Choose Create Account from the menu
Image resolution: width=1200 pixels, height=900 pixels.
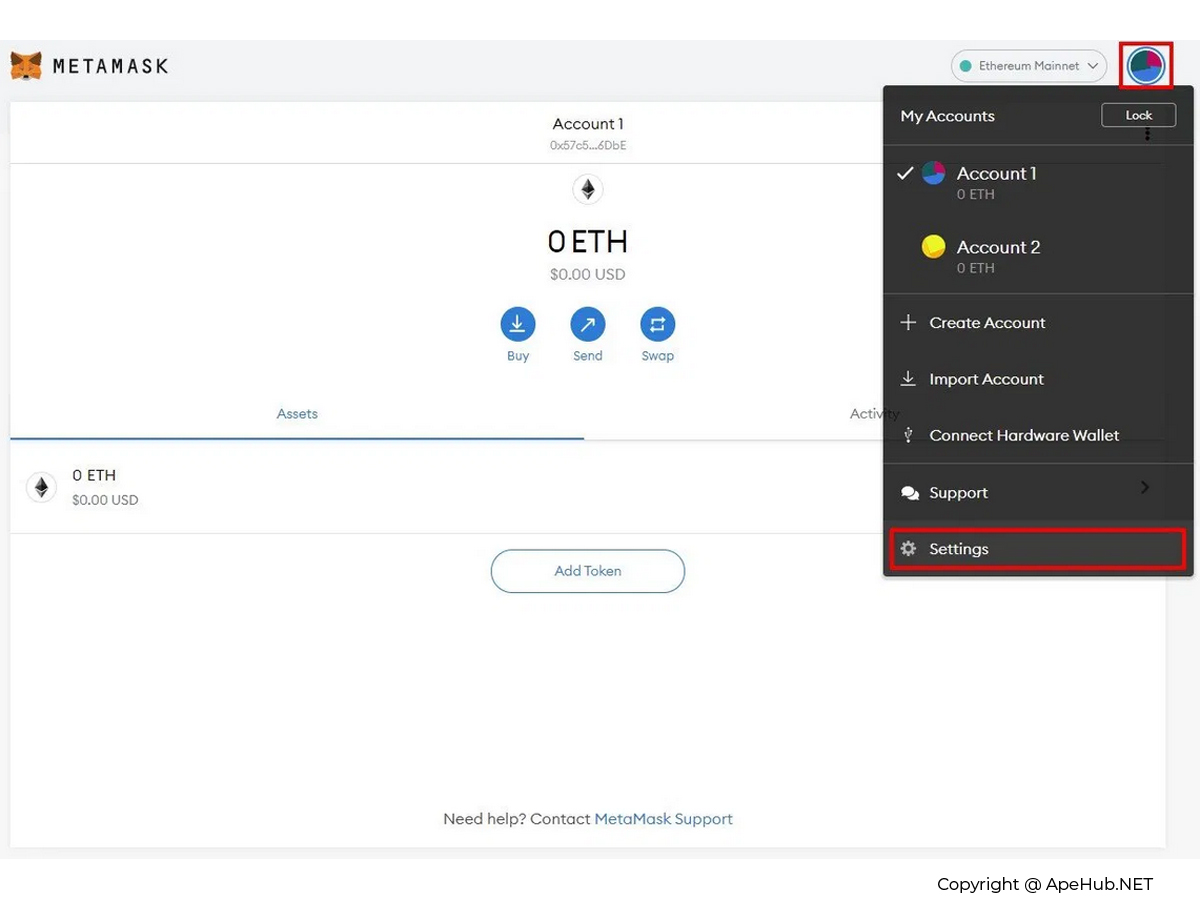pos(987,323)
